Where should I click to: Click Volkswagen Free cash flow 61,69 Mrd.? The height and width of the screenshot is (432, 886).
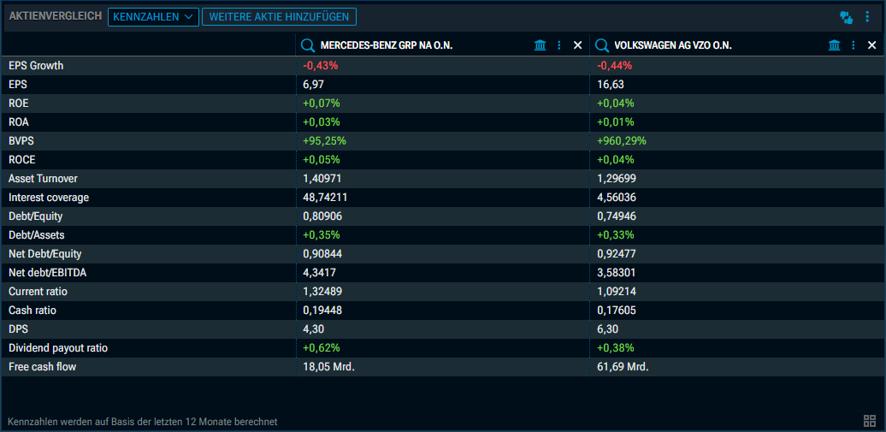click(623, 367)
